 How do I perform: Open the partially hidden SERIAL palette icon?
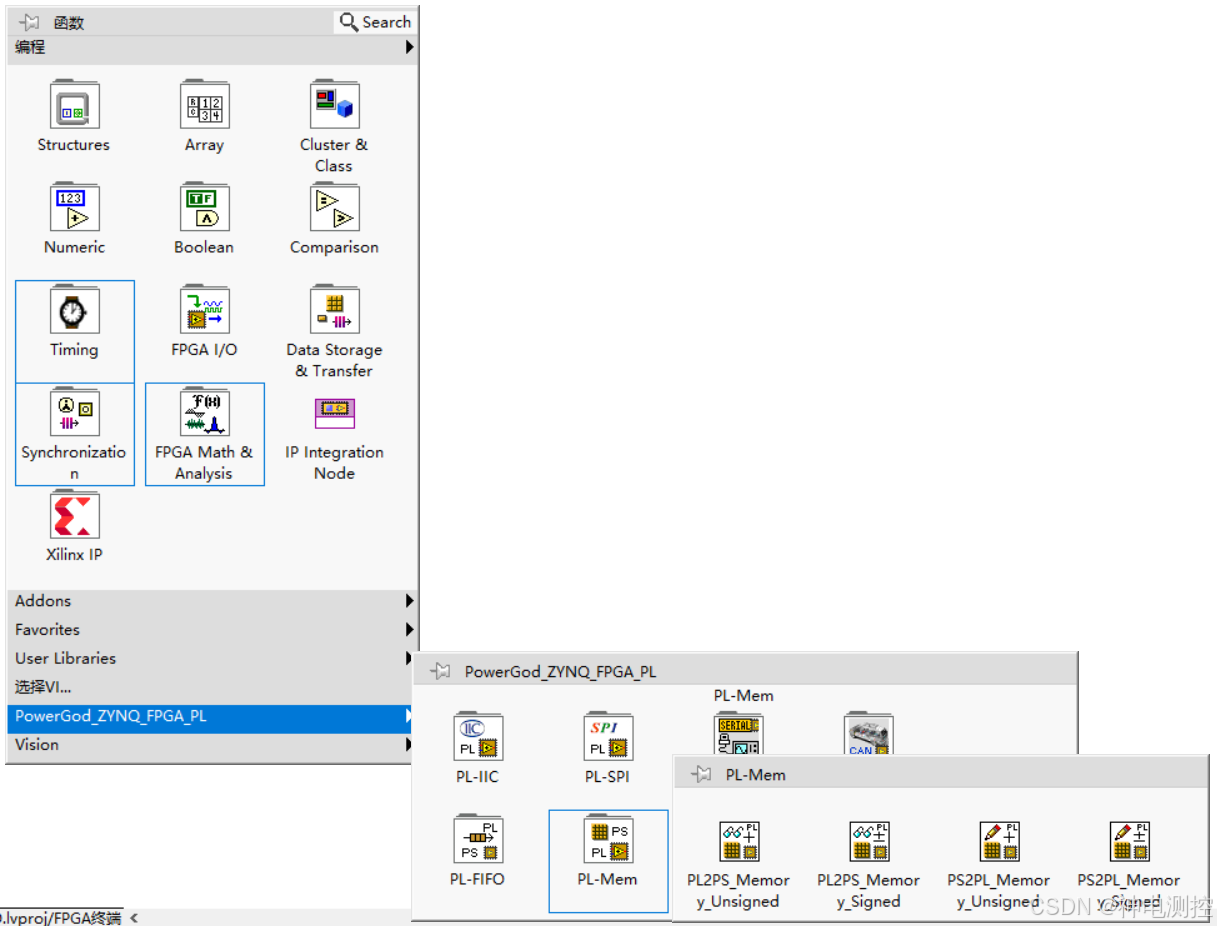(x=739, y=733)
